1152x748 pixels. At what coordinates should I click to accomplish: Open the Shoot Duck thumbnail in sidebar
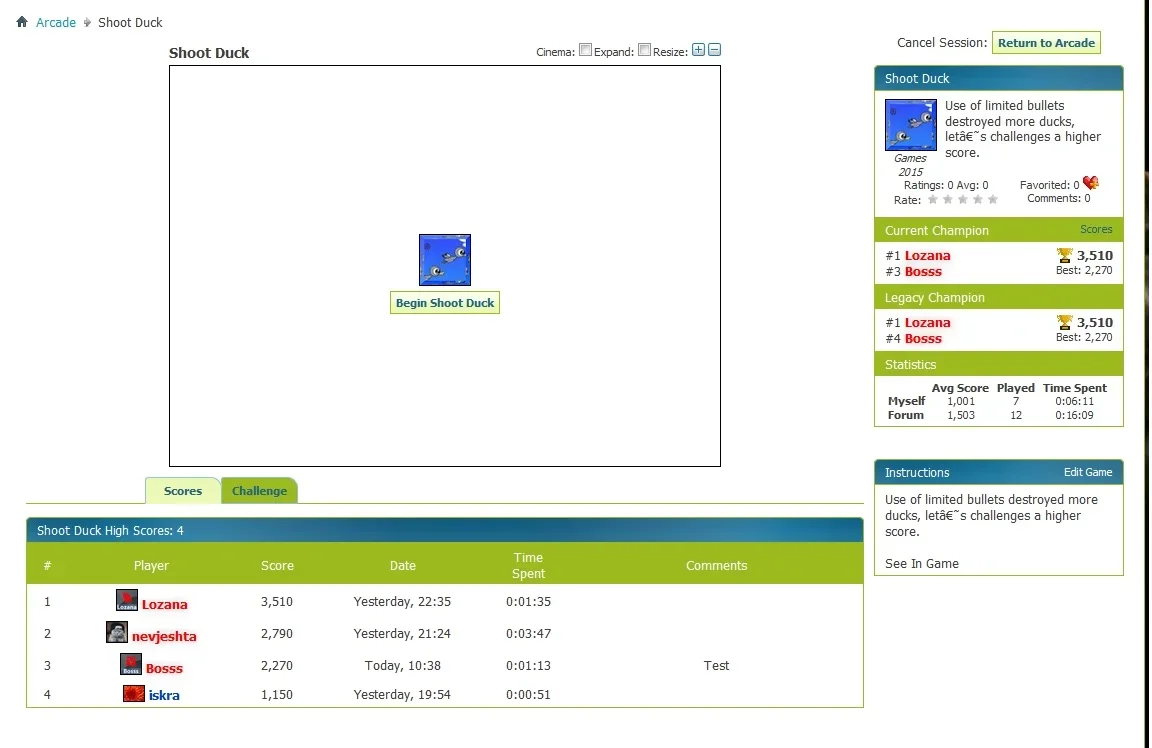click(x=910, y=125)
